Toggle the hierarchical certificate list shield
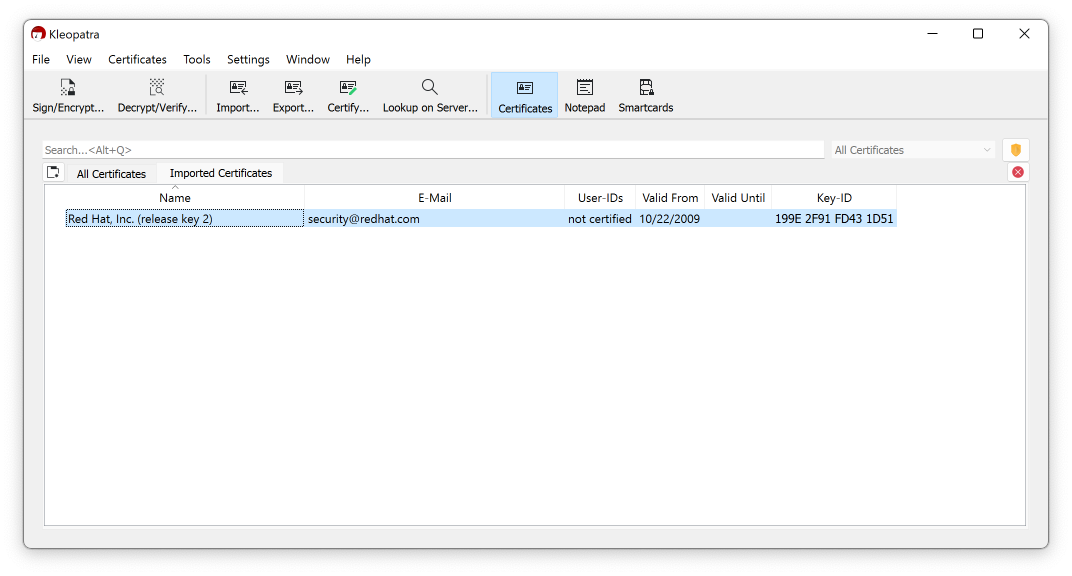This screenshot has width=1072, height=576. pos(1016,149)
